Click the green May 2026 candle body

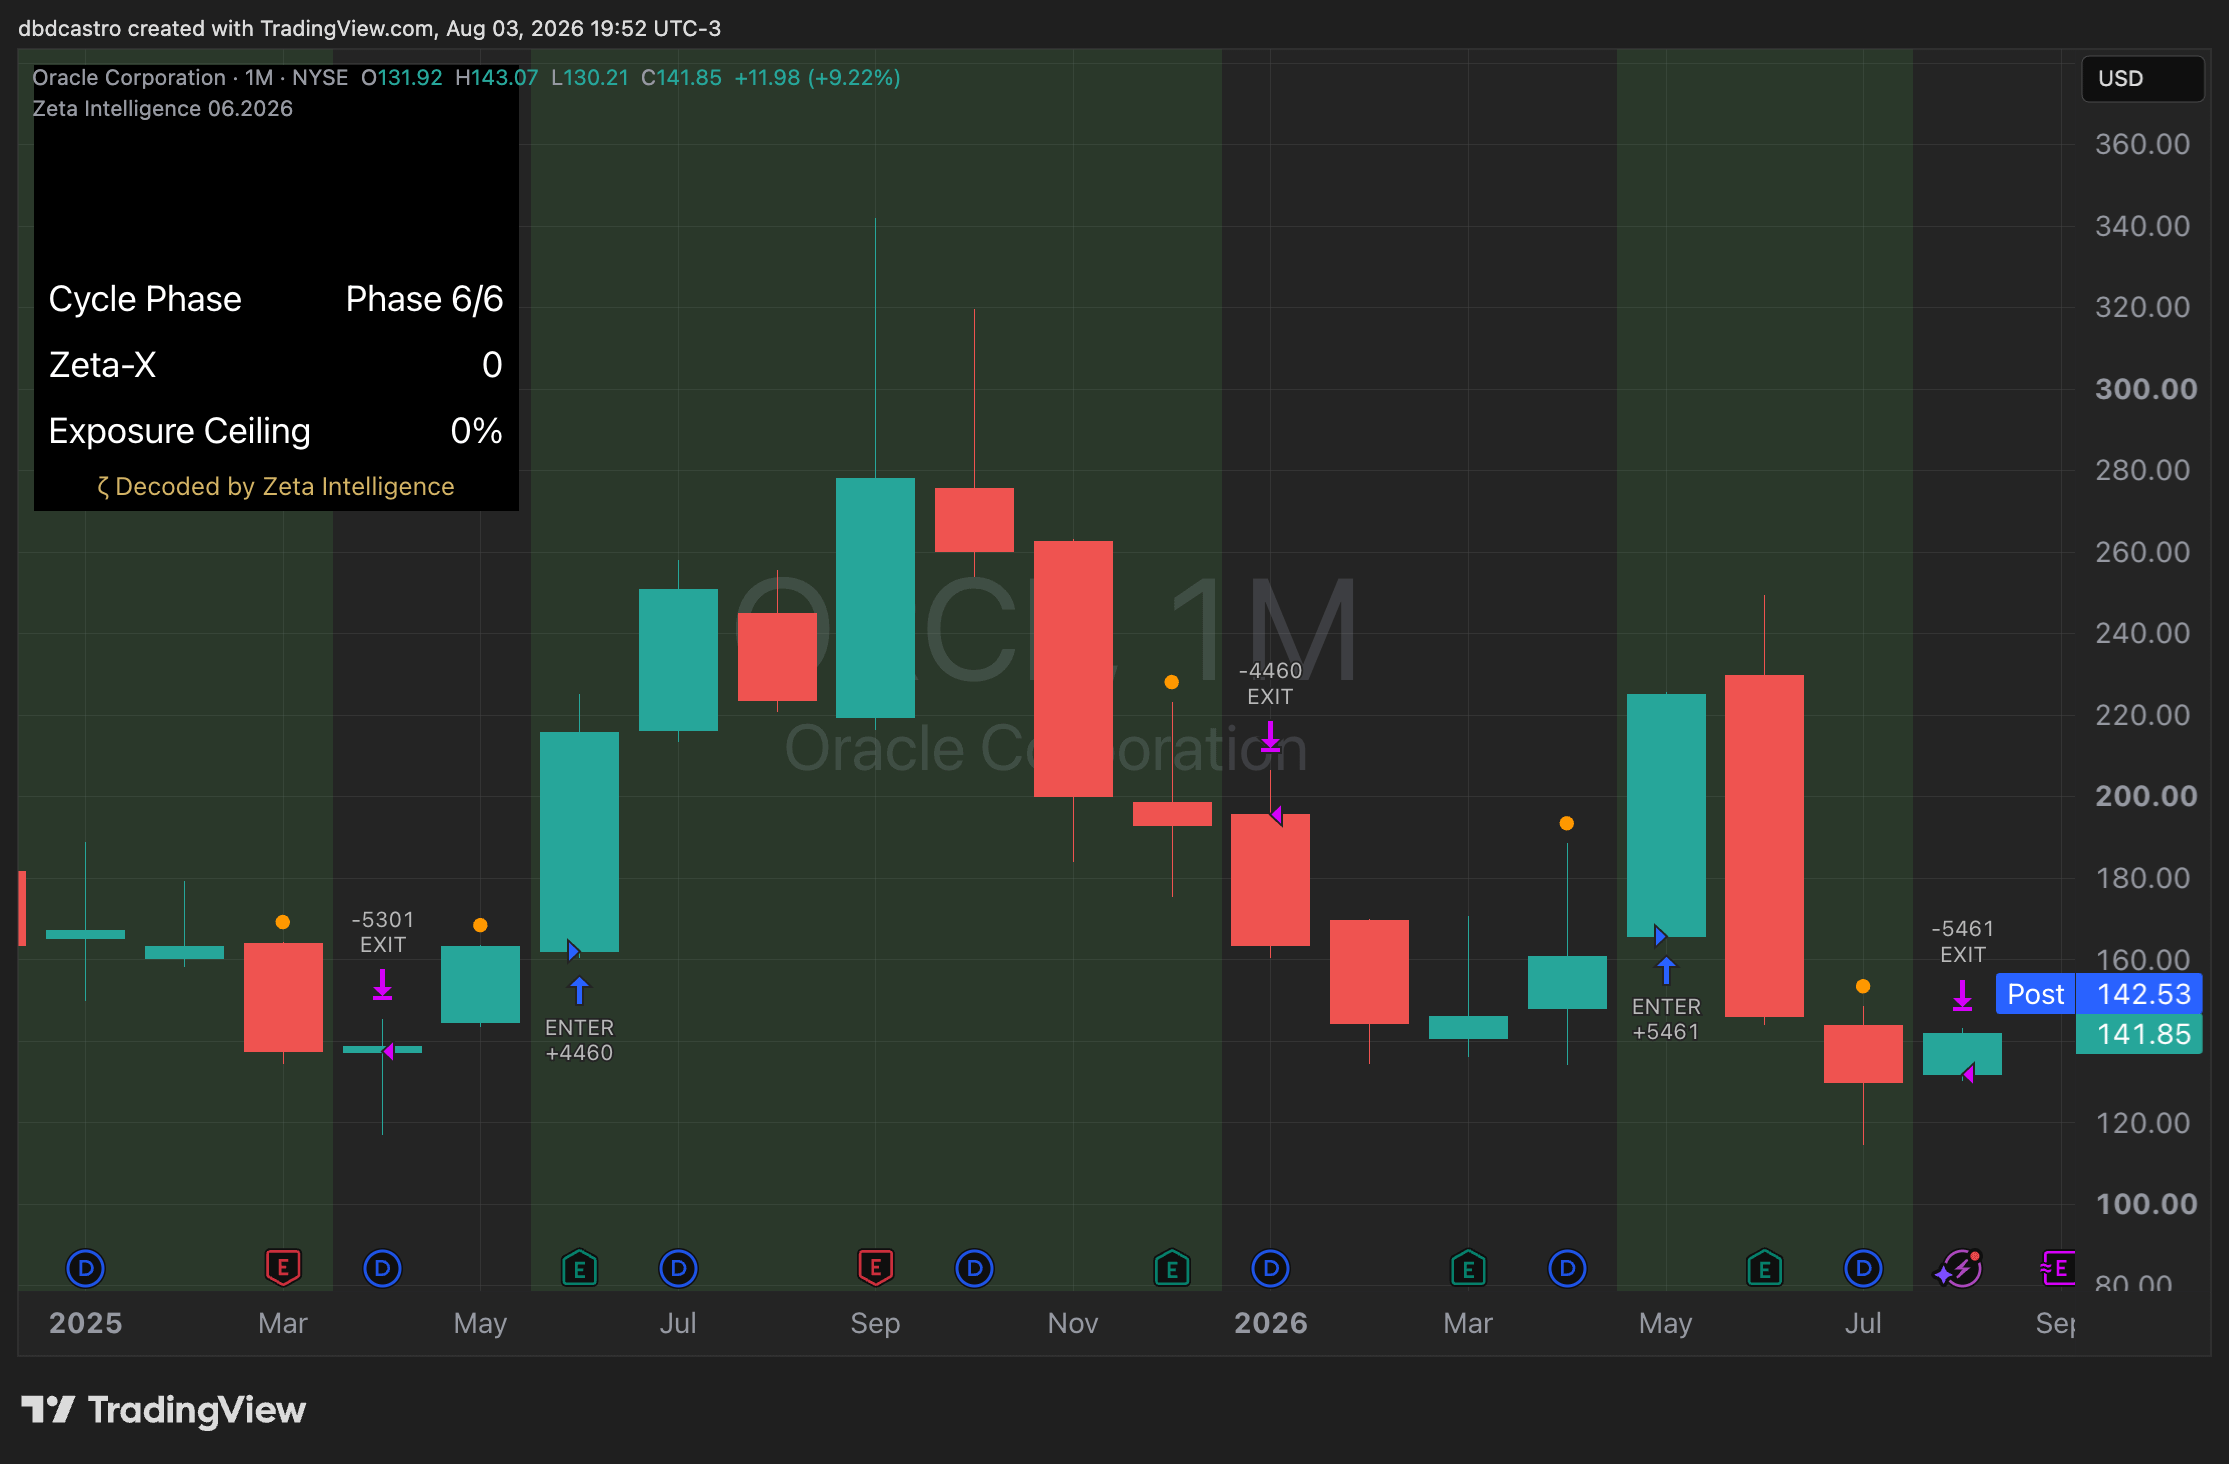1666,815
